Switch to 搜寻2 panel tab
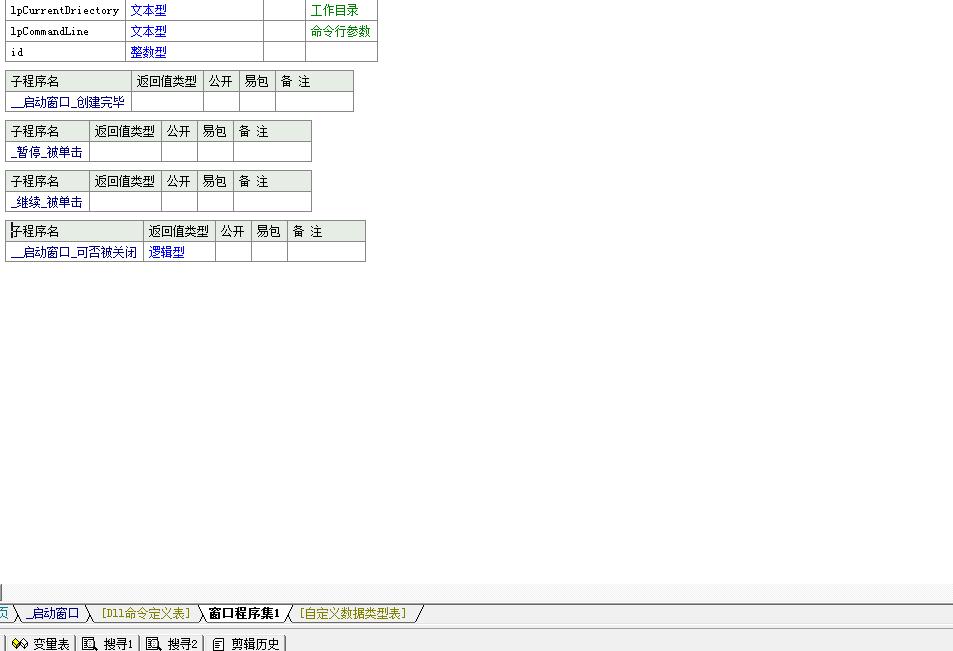953x651 pixels. point(182,644)
